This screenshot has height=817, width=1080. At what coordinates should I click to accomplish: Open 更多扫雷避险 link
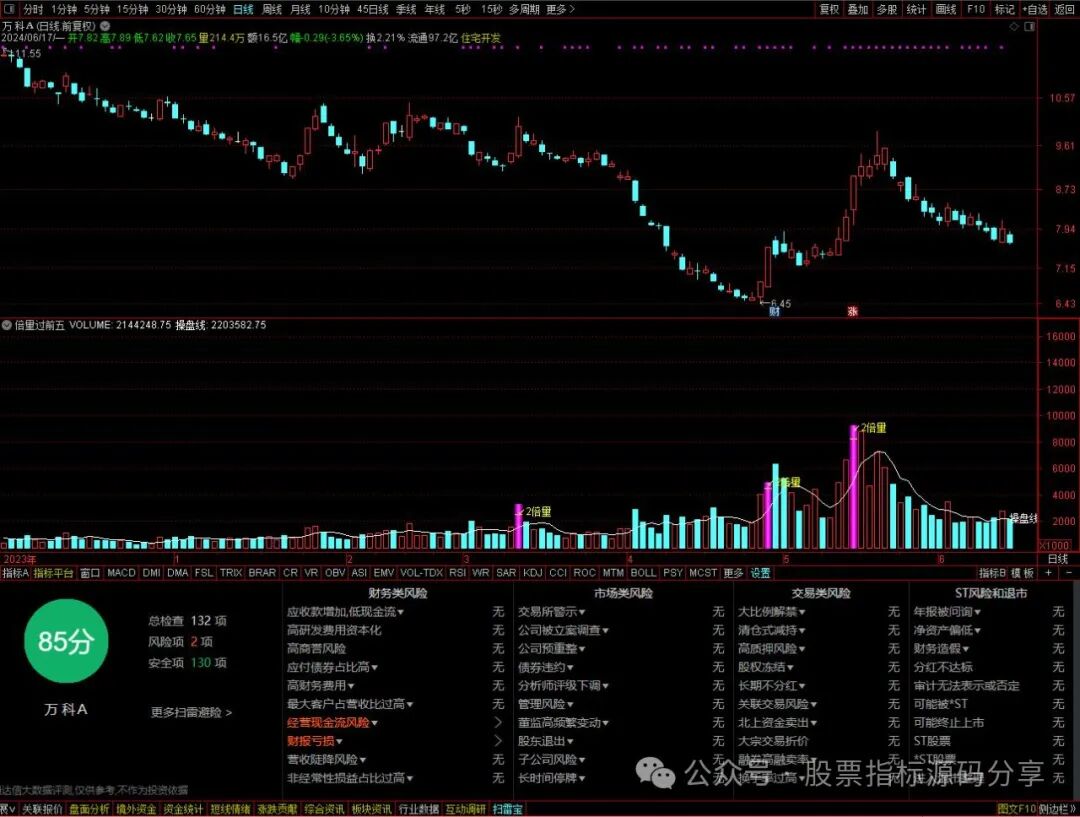(191, 712)
